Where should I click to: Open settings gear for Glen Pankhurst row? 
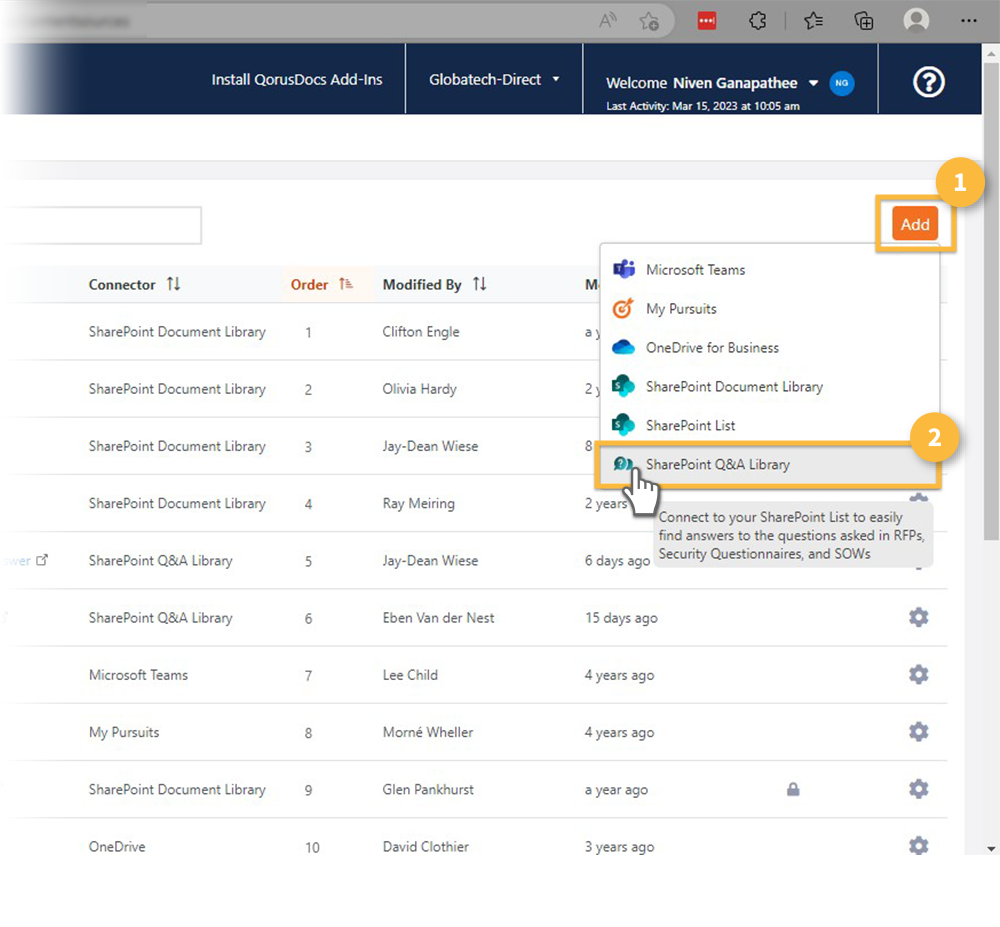point(918,789)
